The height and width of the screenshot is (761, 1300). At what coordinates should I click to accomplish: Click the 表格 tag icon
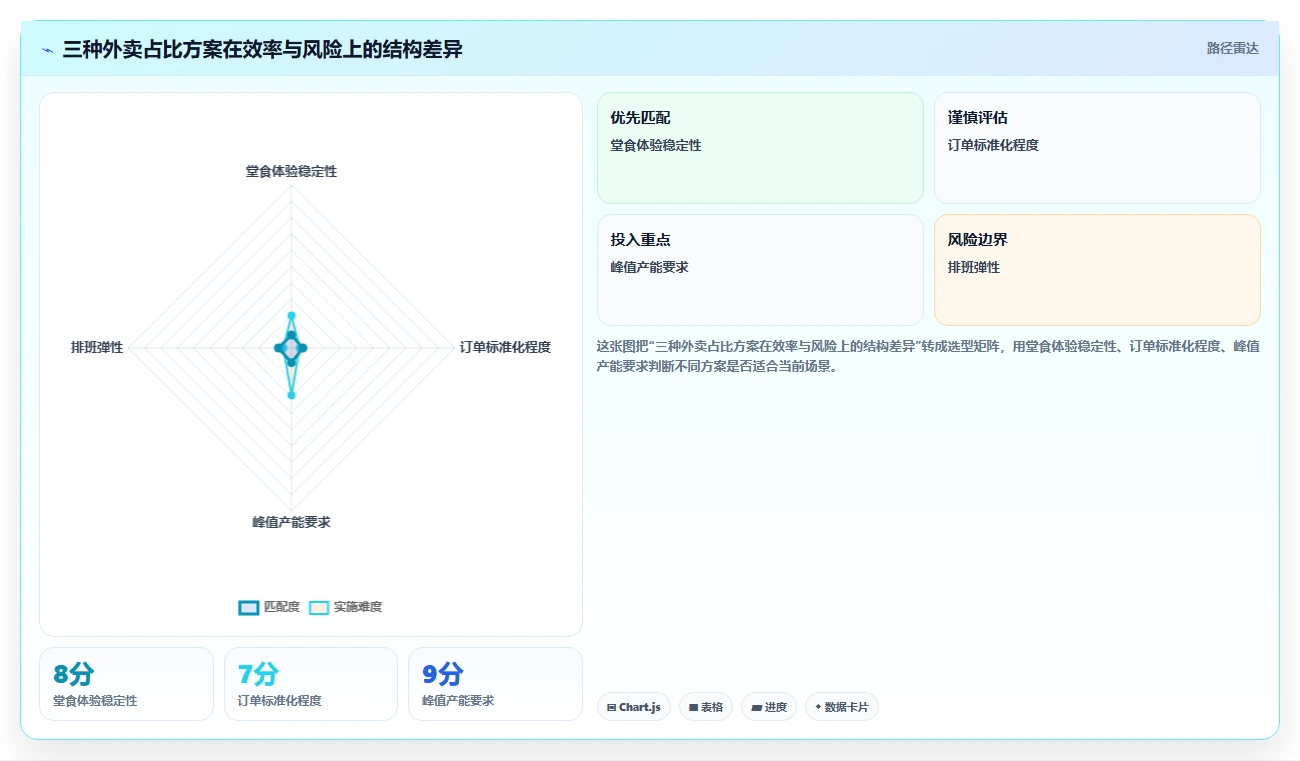[693, 707]
